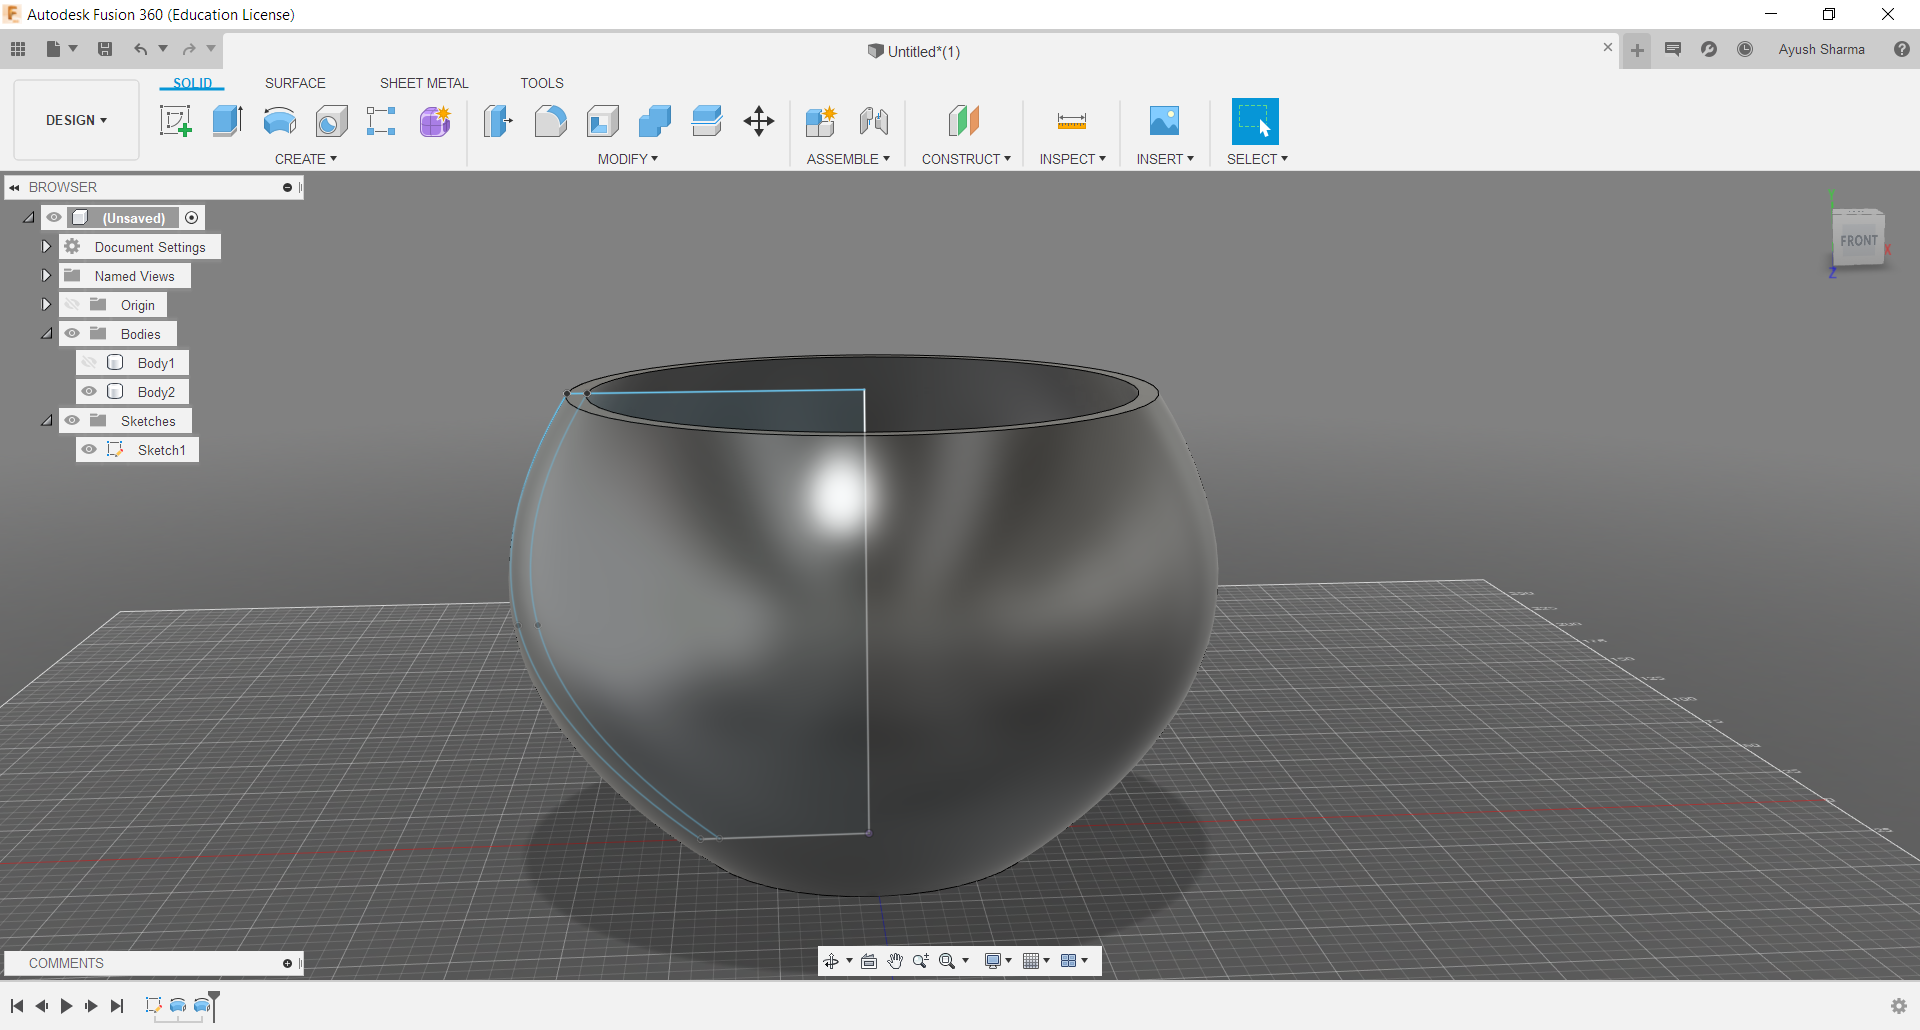Pick the Combine tool

coord(655,121)
